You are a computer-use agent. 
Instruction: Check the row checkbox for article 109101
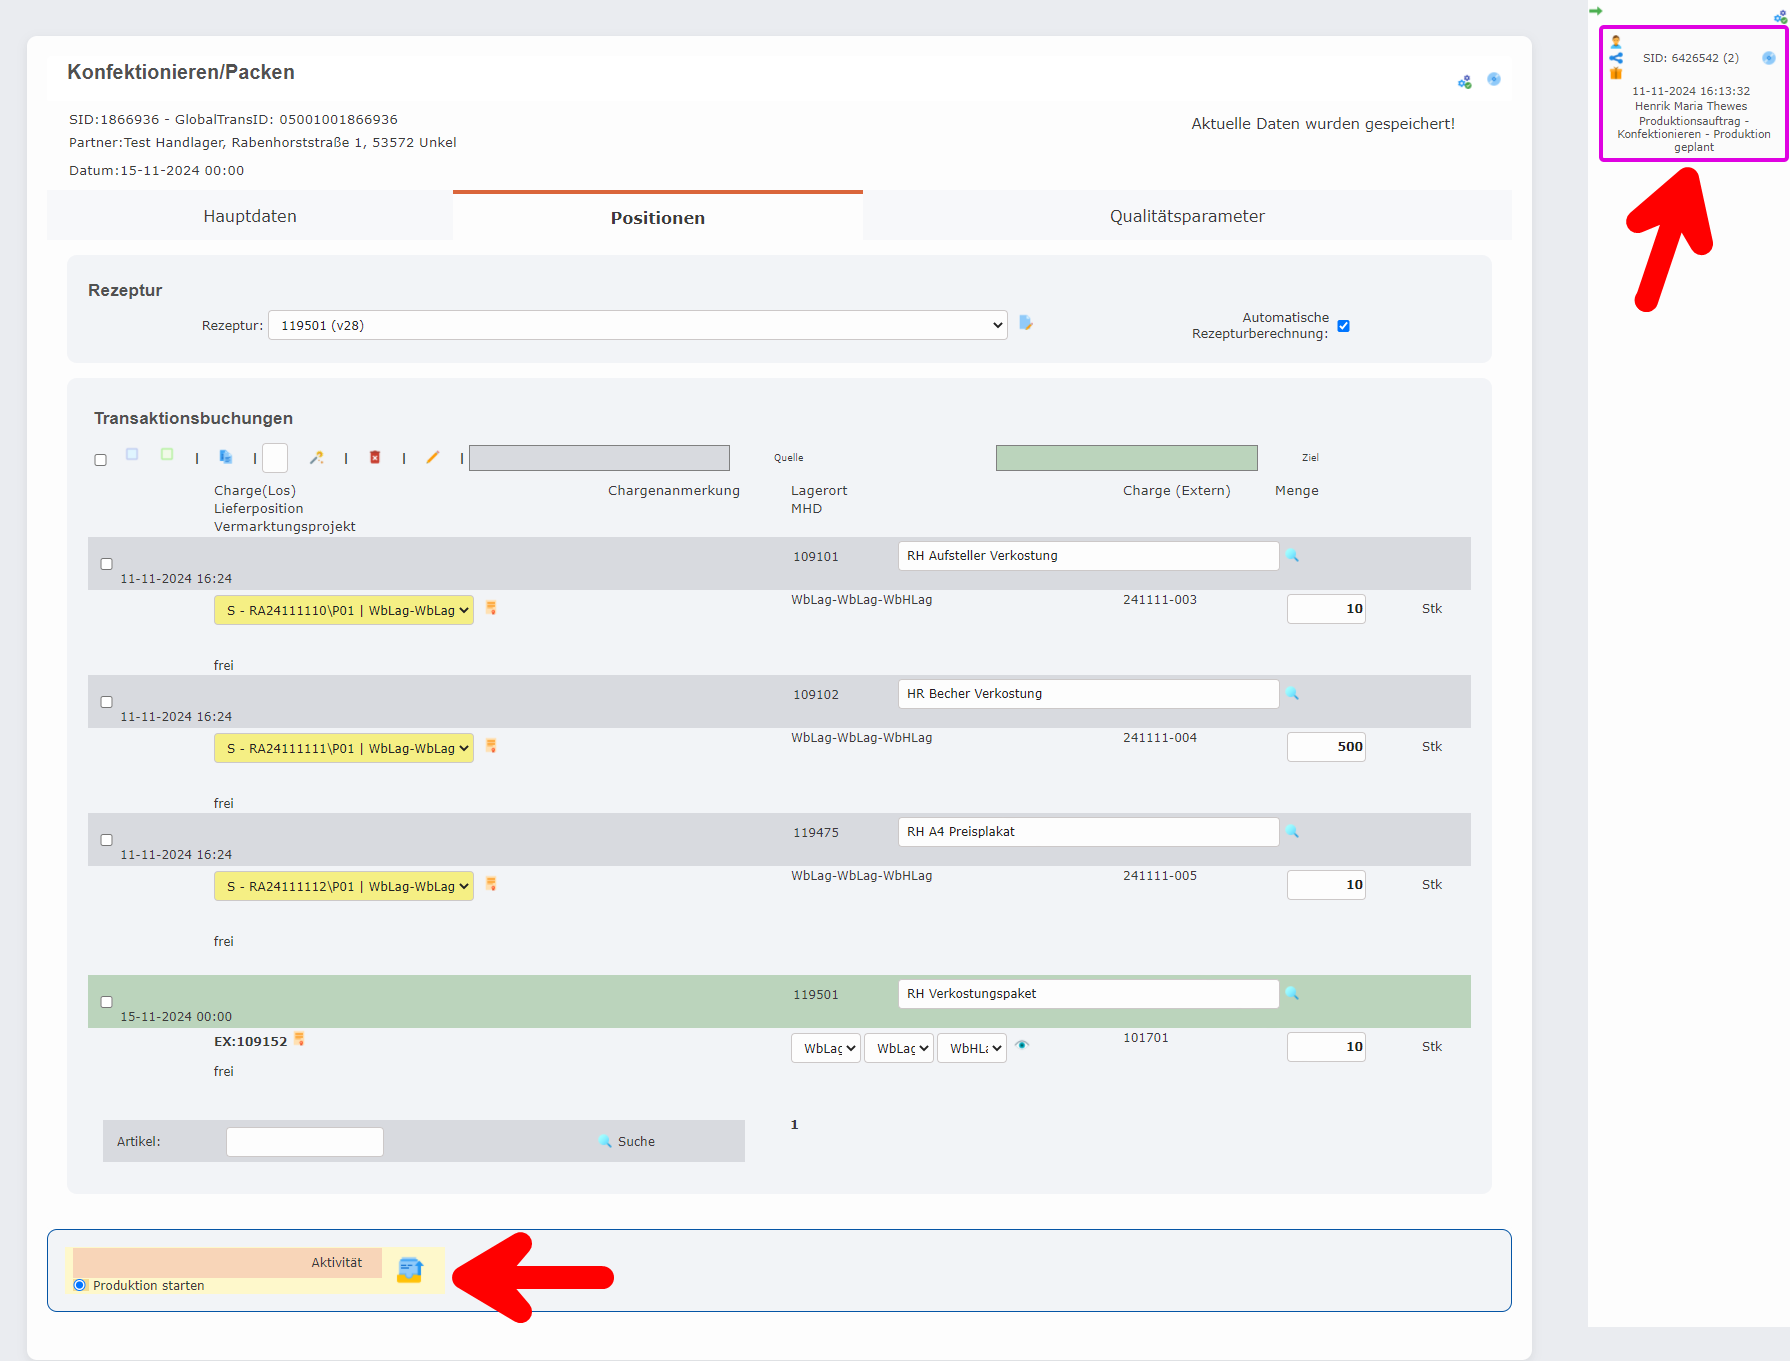click(107, 564)
